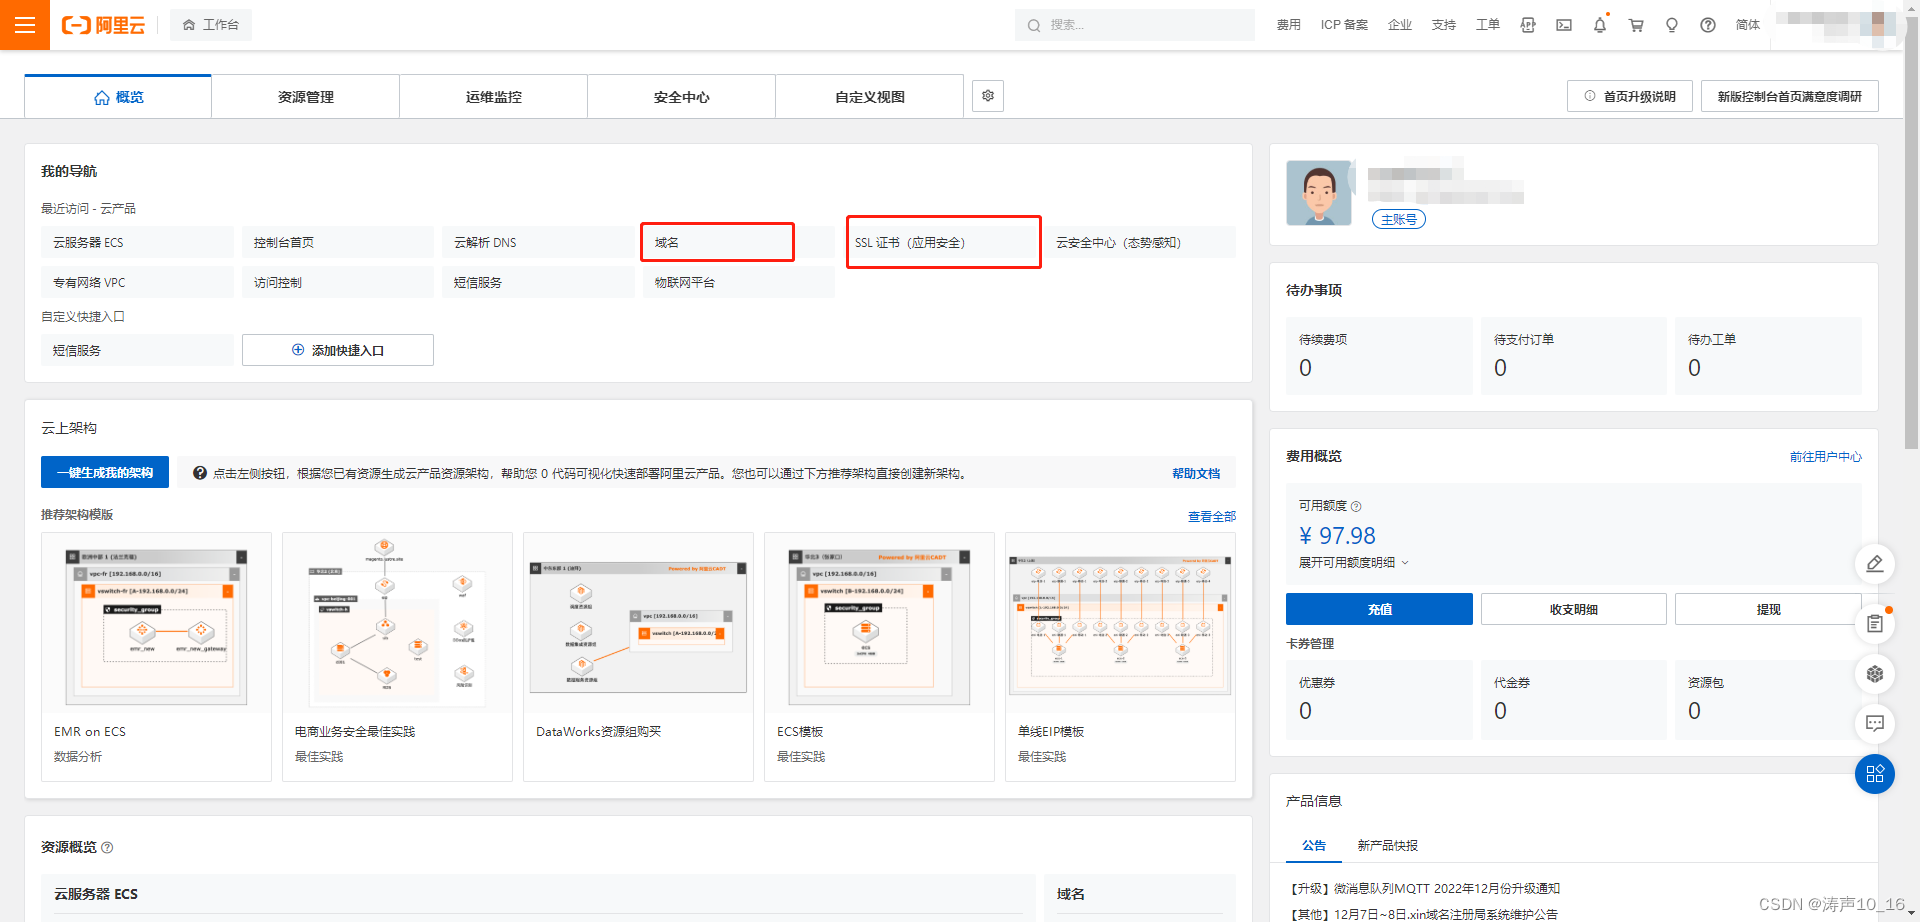Open the 短信服务 shortcut under recent visits
Screen dimensions: 1920x922
(x=538, y=282)
